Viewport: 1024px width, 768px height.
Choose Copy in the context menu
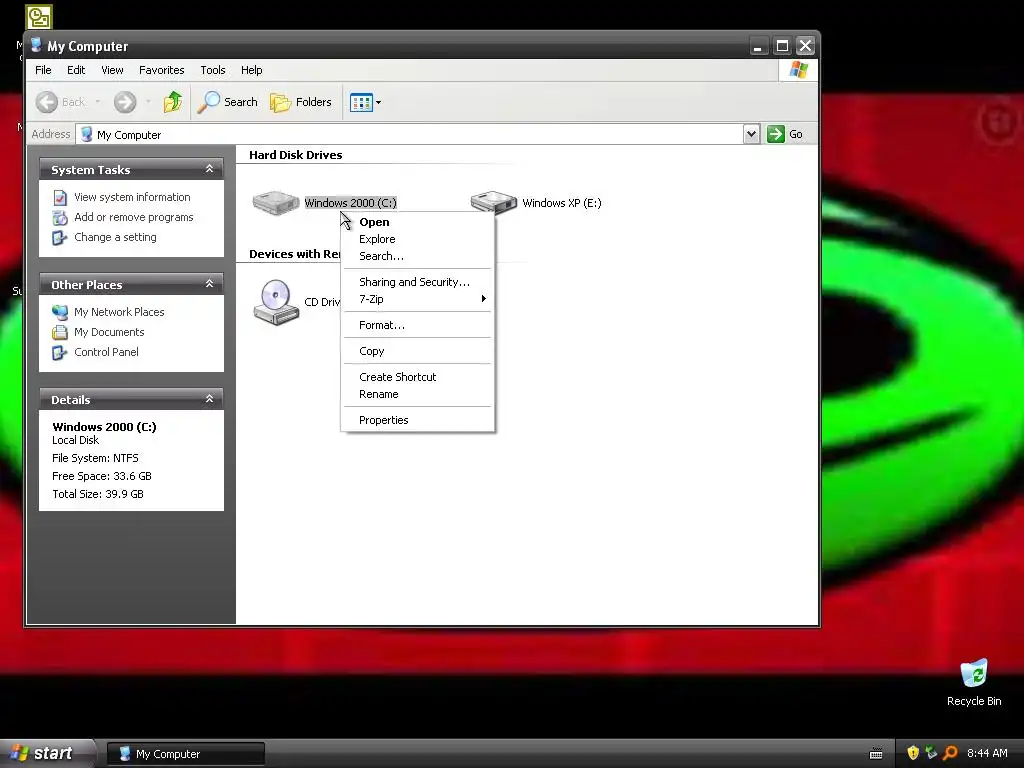tap(417, 351)
